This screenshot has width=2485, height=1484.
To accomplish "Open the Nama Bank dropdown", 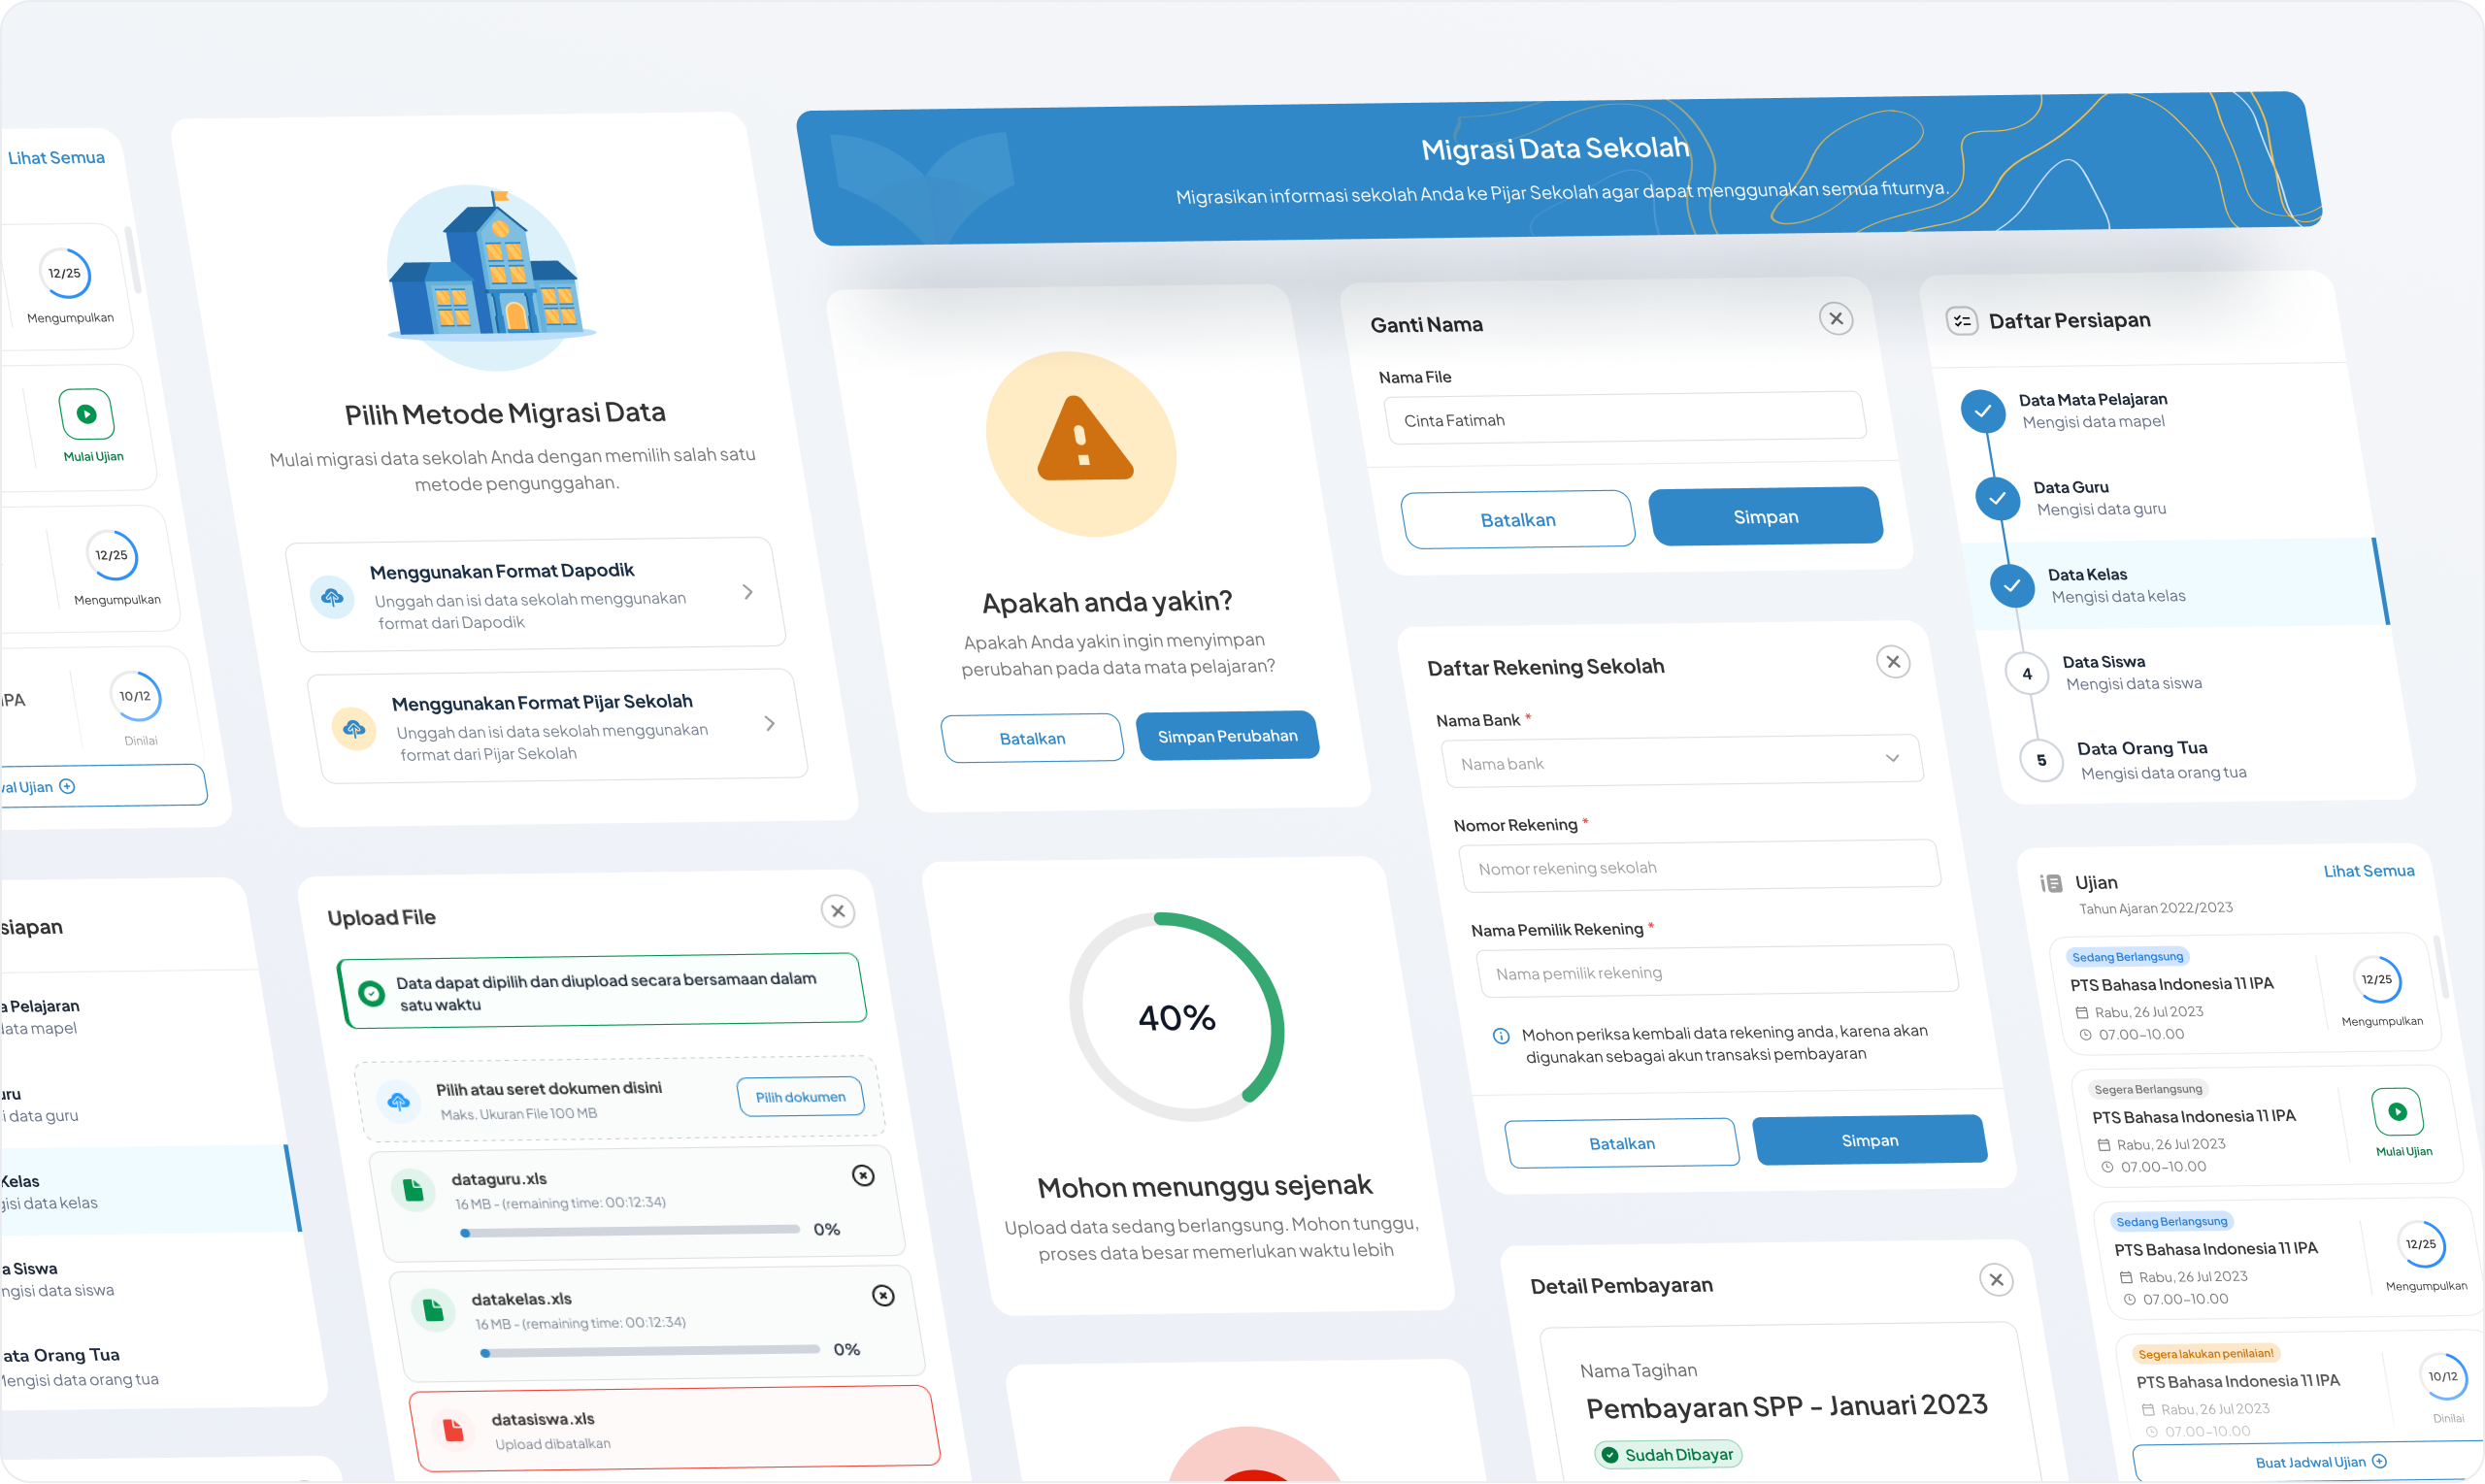I will [1681, 761].
